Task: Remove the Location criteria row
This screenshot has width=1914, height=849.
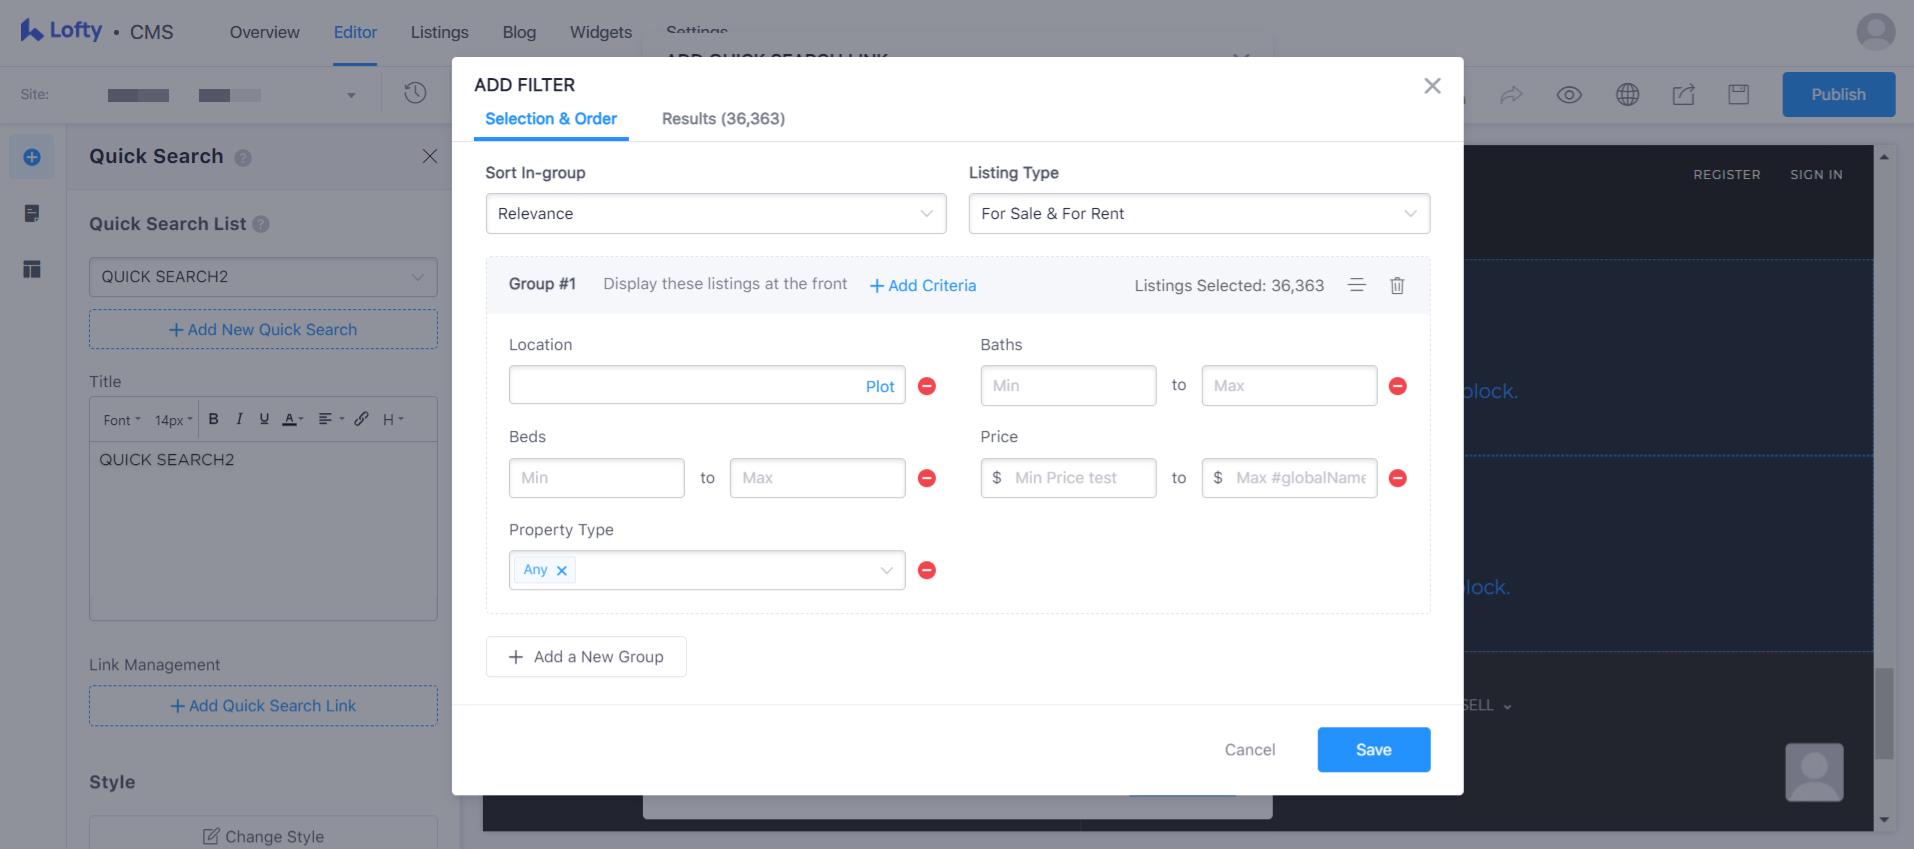Action: coord(927,386)
